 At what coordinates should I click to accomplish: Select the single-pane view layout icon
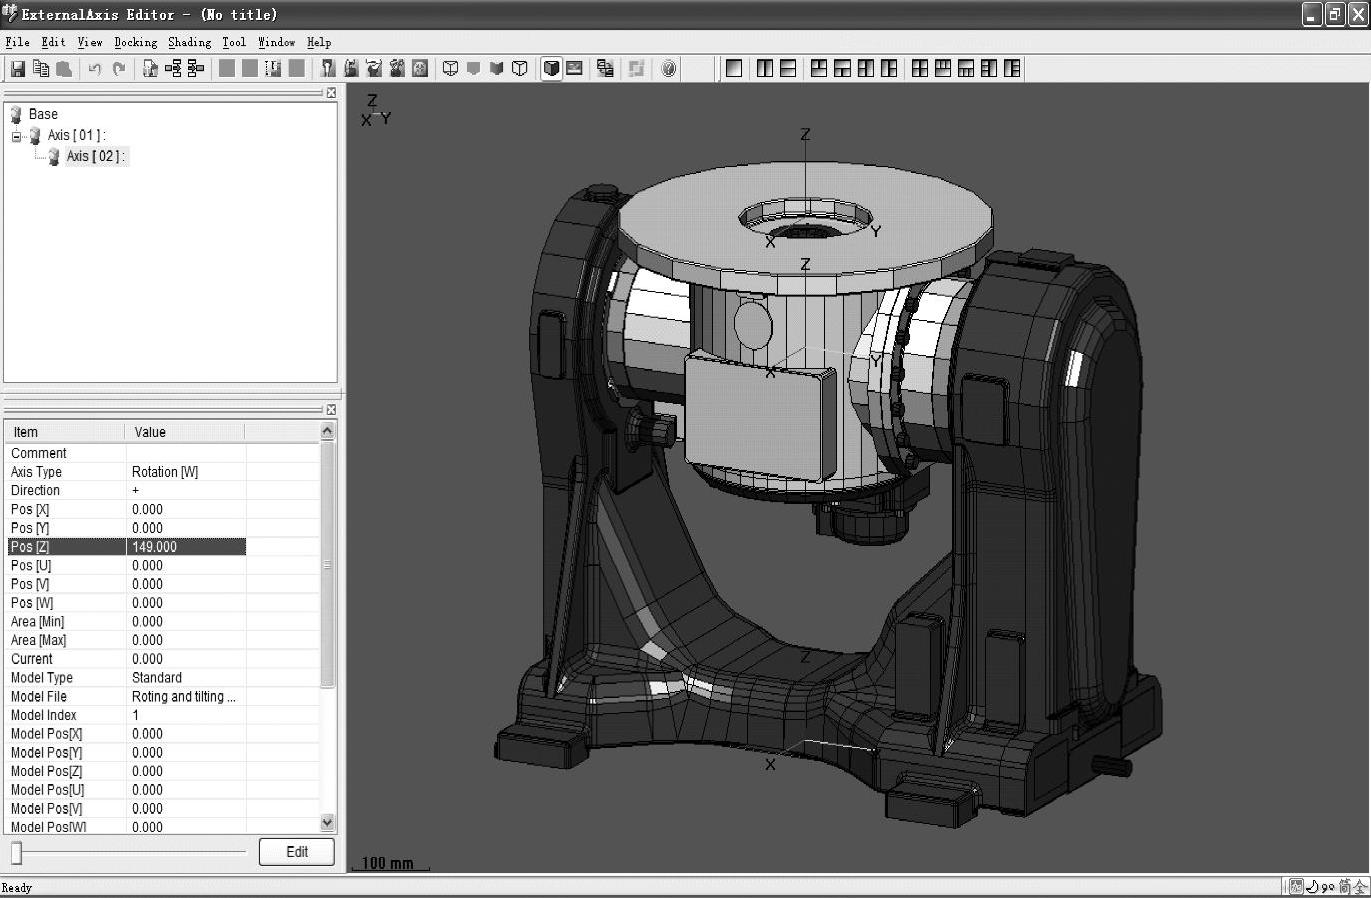point(734,69)
